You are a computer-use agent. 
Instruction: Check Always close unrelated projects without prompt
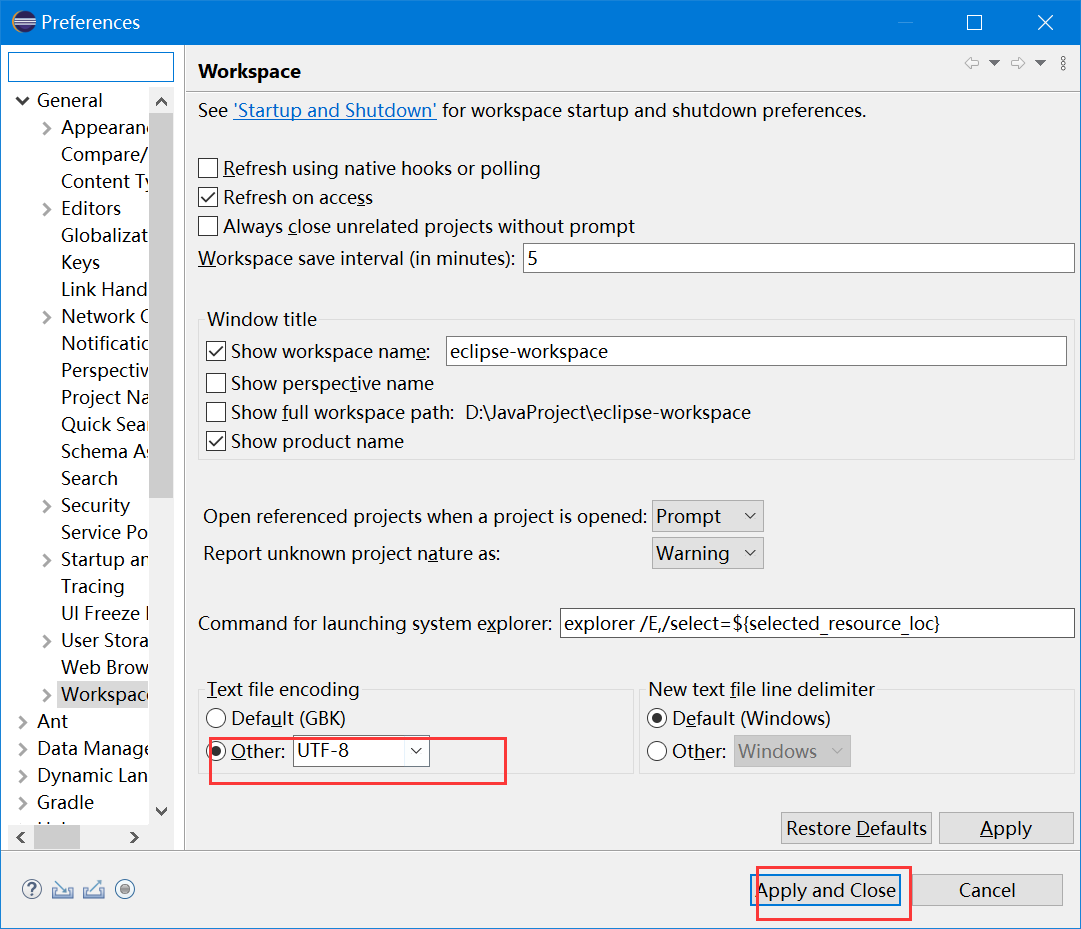(x=208, y=226)
